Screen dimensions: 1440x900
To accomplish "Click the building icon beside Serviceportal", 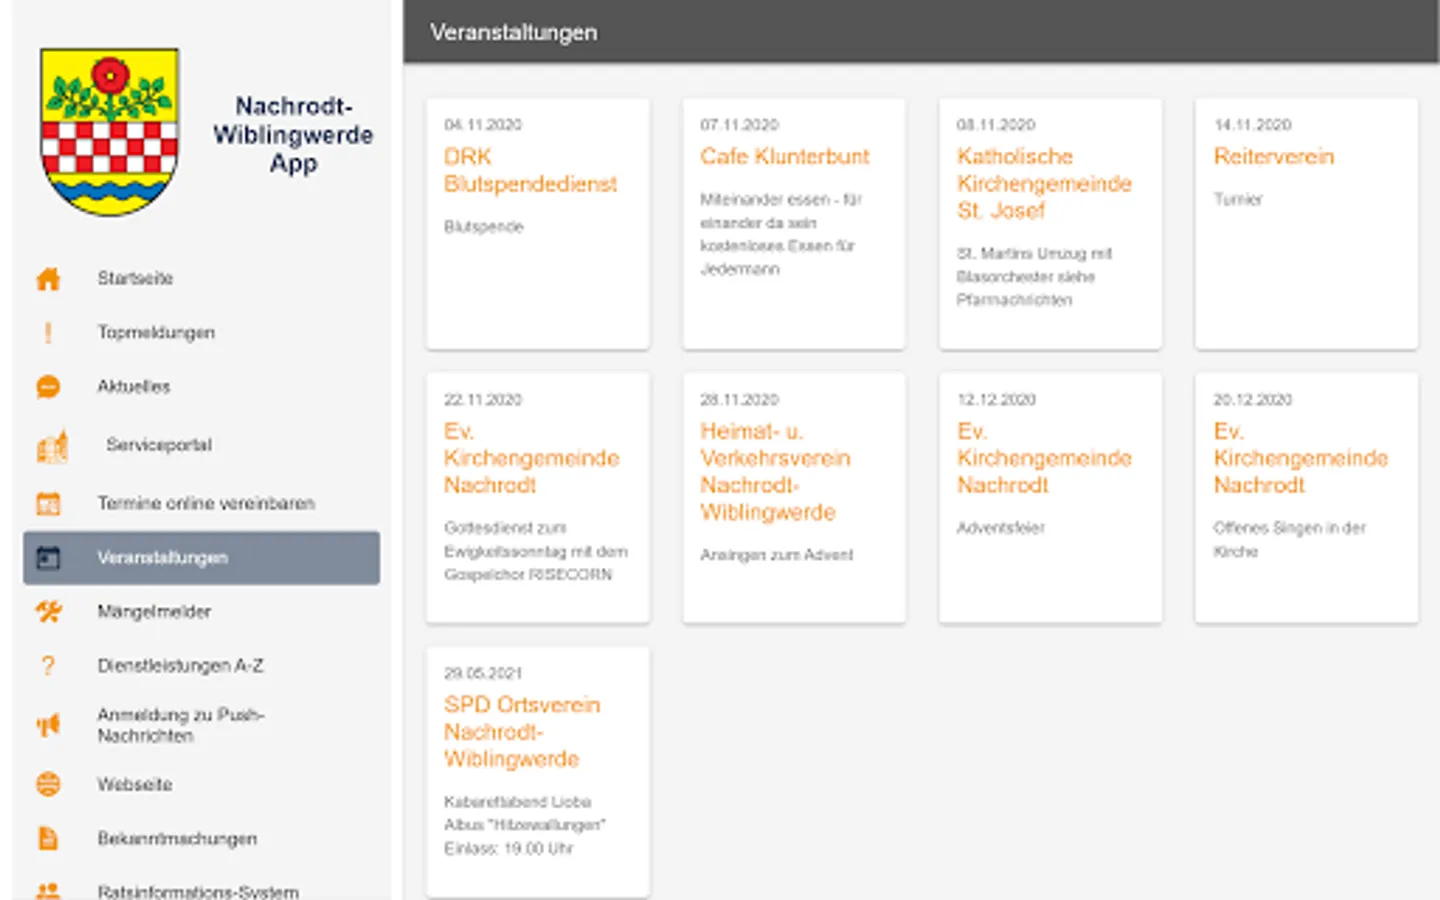I will [52, 446].
